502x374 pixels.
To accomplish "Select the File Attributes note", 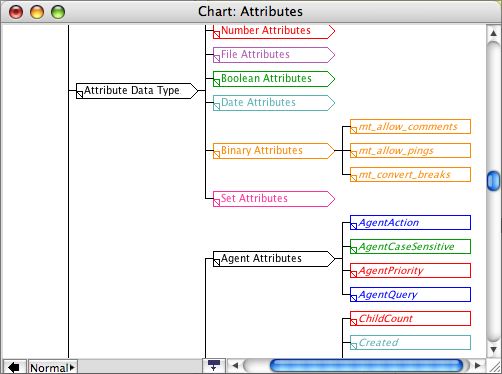I will point(274,55).
